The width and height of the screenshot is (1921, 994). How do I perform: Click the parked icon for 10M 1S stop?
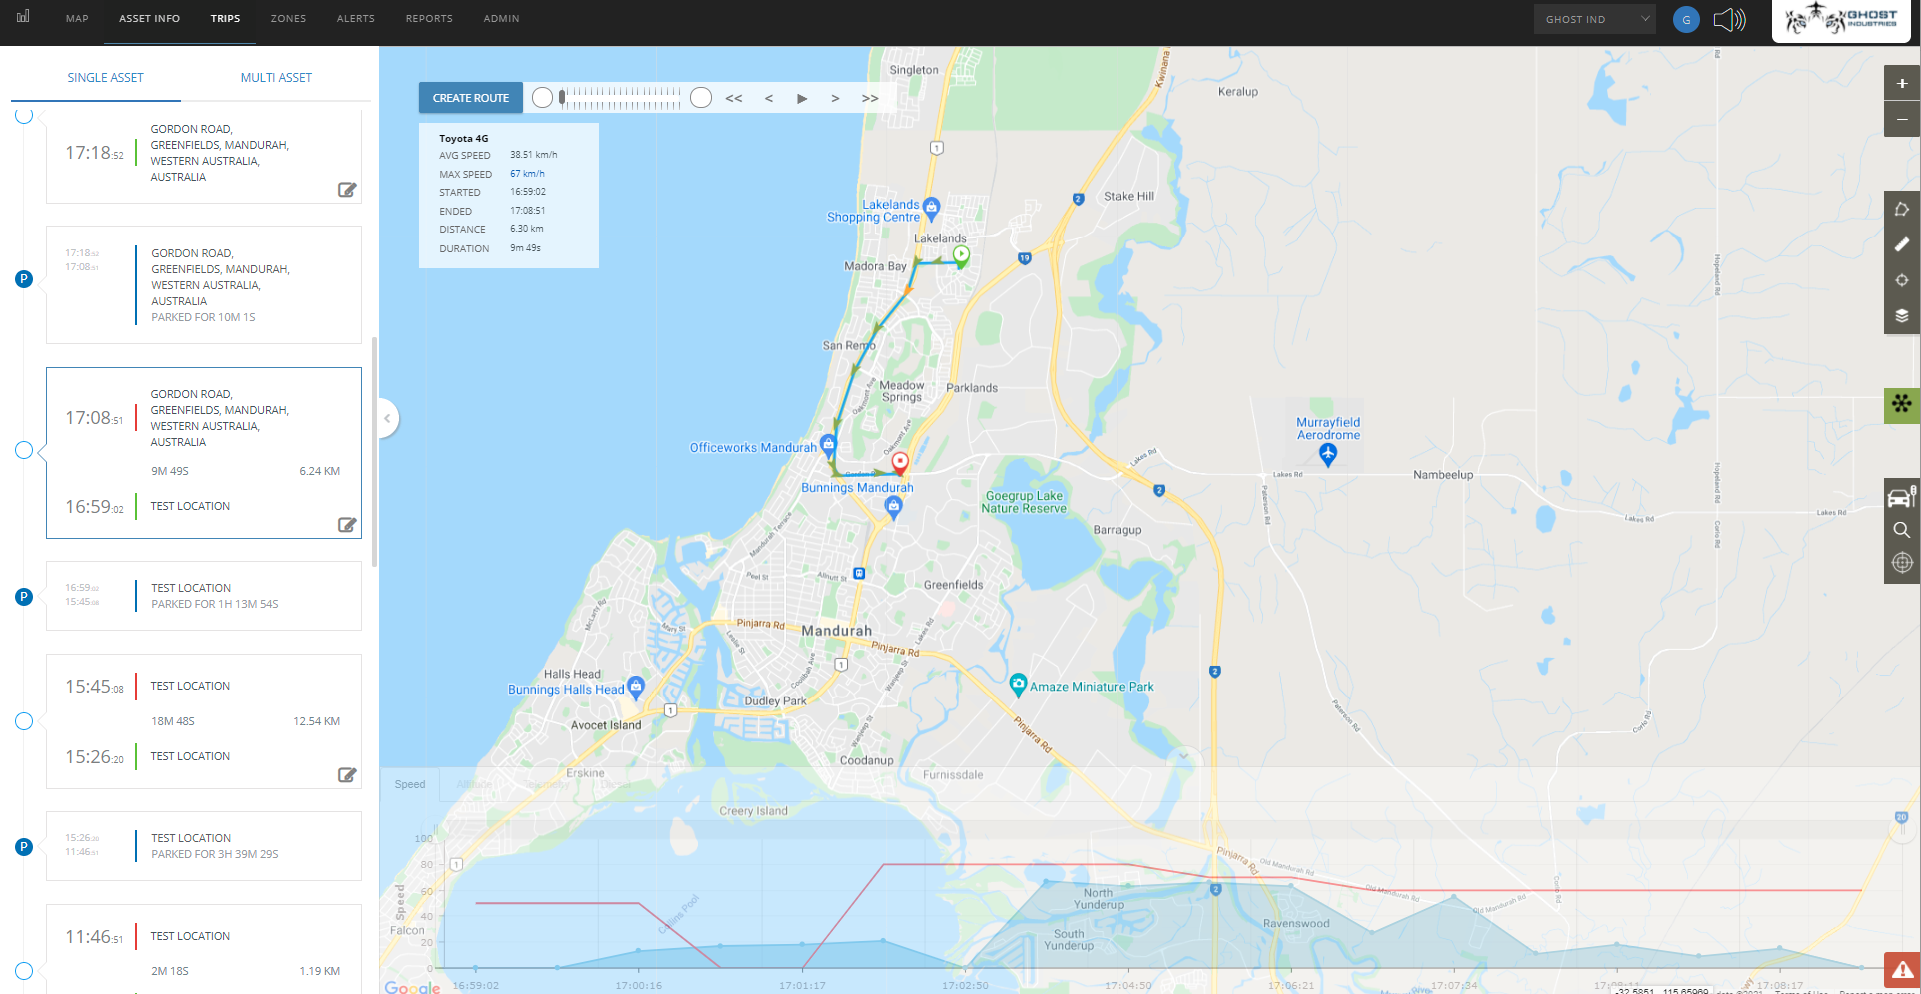point(24,279)
